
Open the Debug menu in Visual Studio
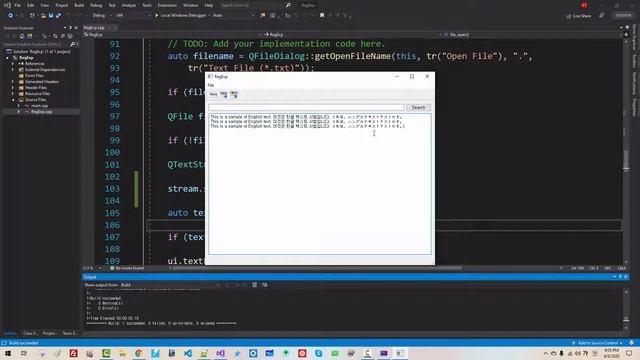pos(96,5)
